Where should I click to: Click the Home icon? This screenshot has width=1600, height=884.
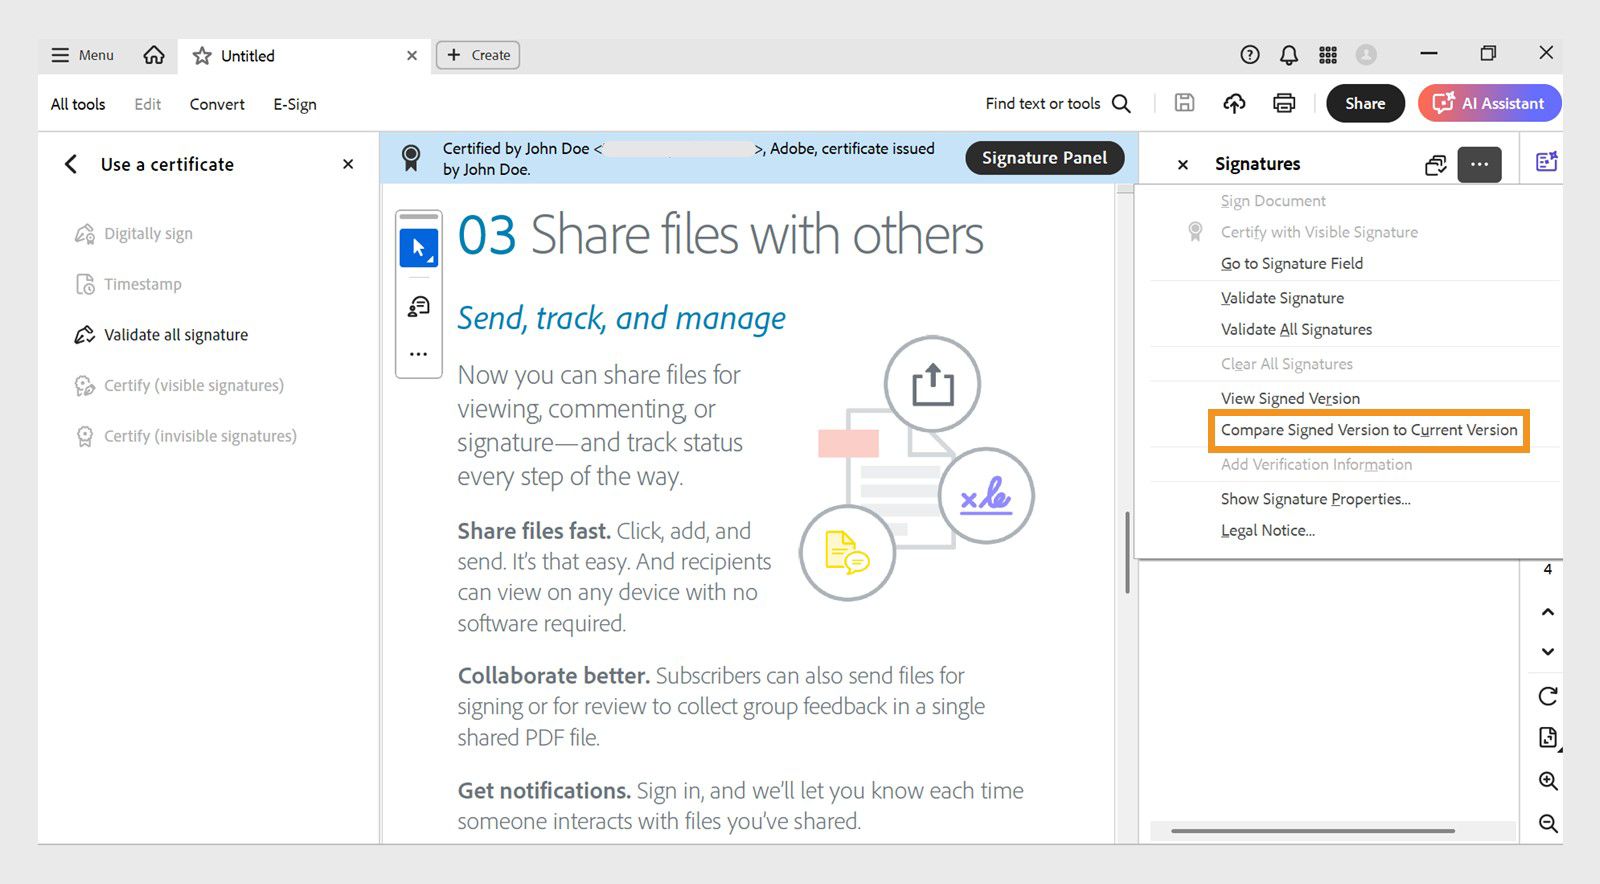154,55
